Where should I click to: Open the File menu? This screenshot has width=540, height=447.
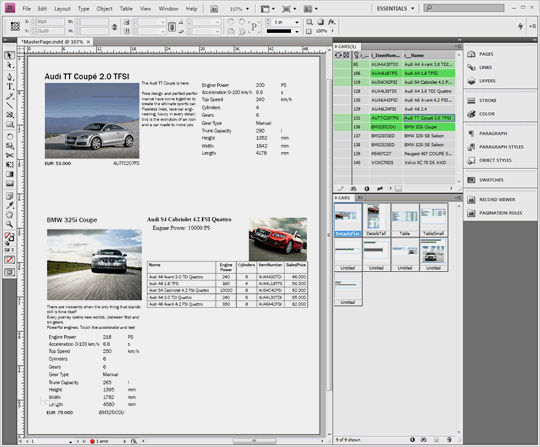point(27,9)
